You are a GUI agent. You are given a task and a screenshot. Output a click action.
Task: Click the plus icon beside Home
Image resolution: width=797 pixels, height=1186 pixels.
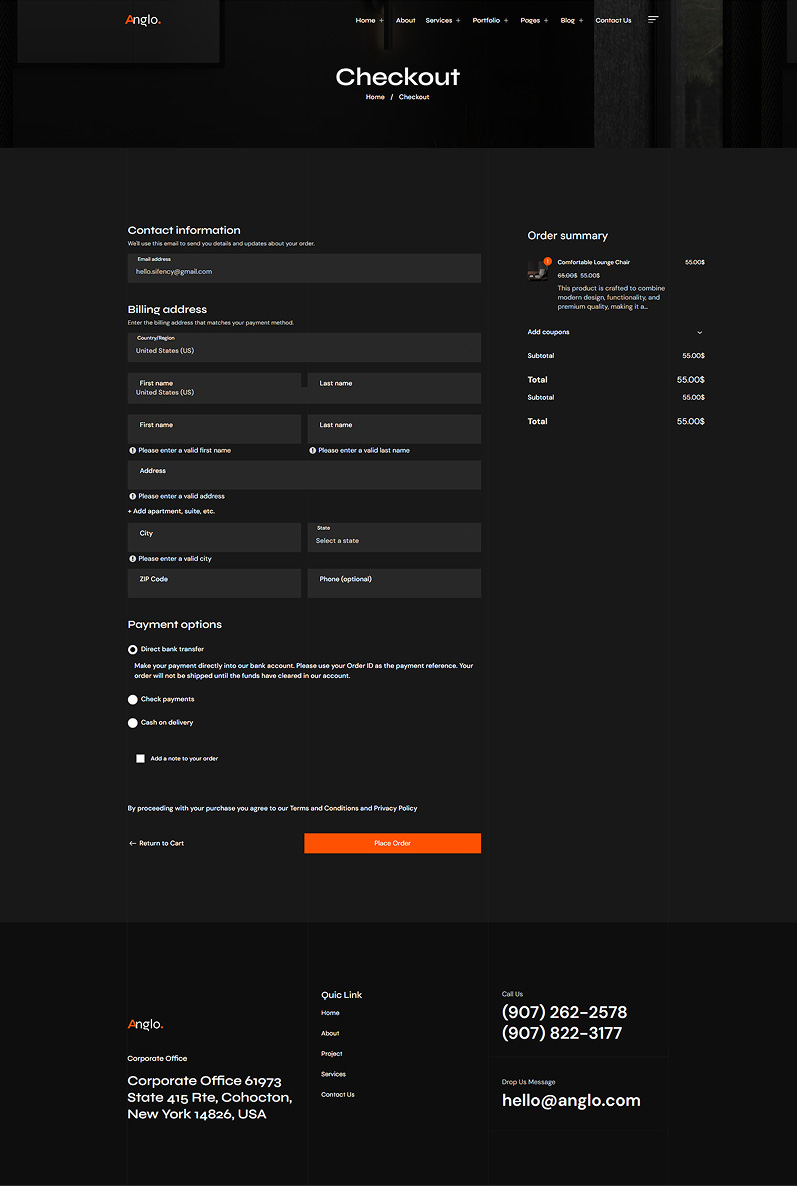click(x=381, y=21)
